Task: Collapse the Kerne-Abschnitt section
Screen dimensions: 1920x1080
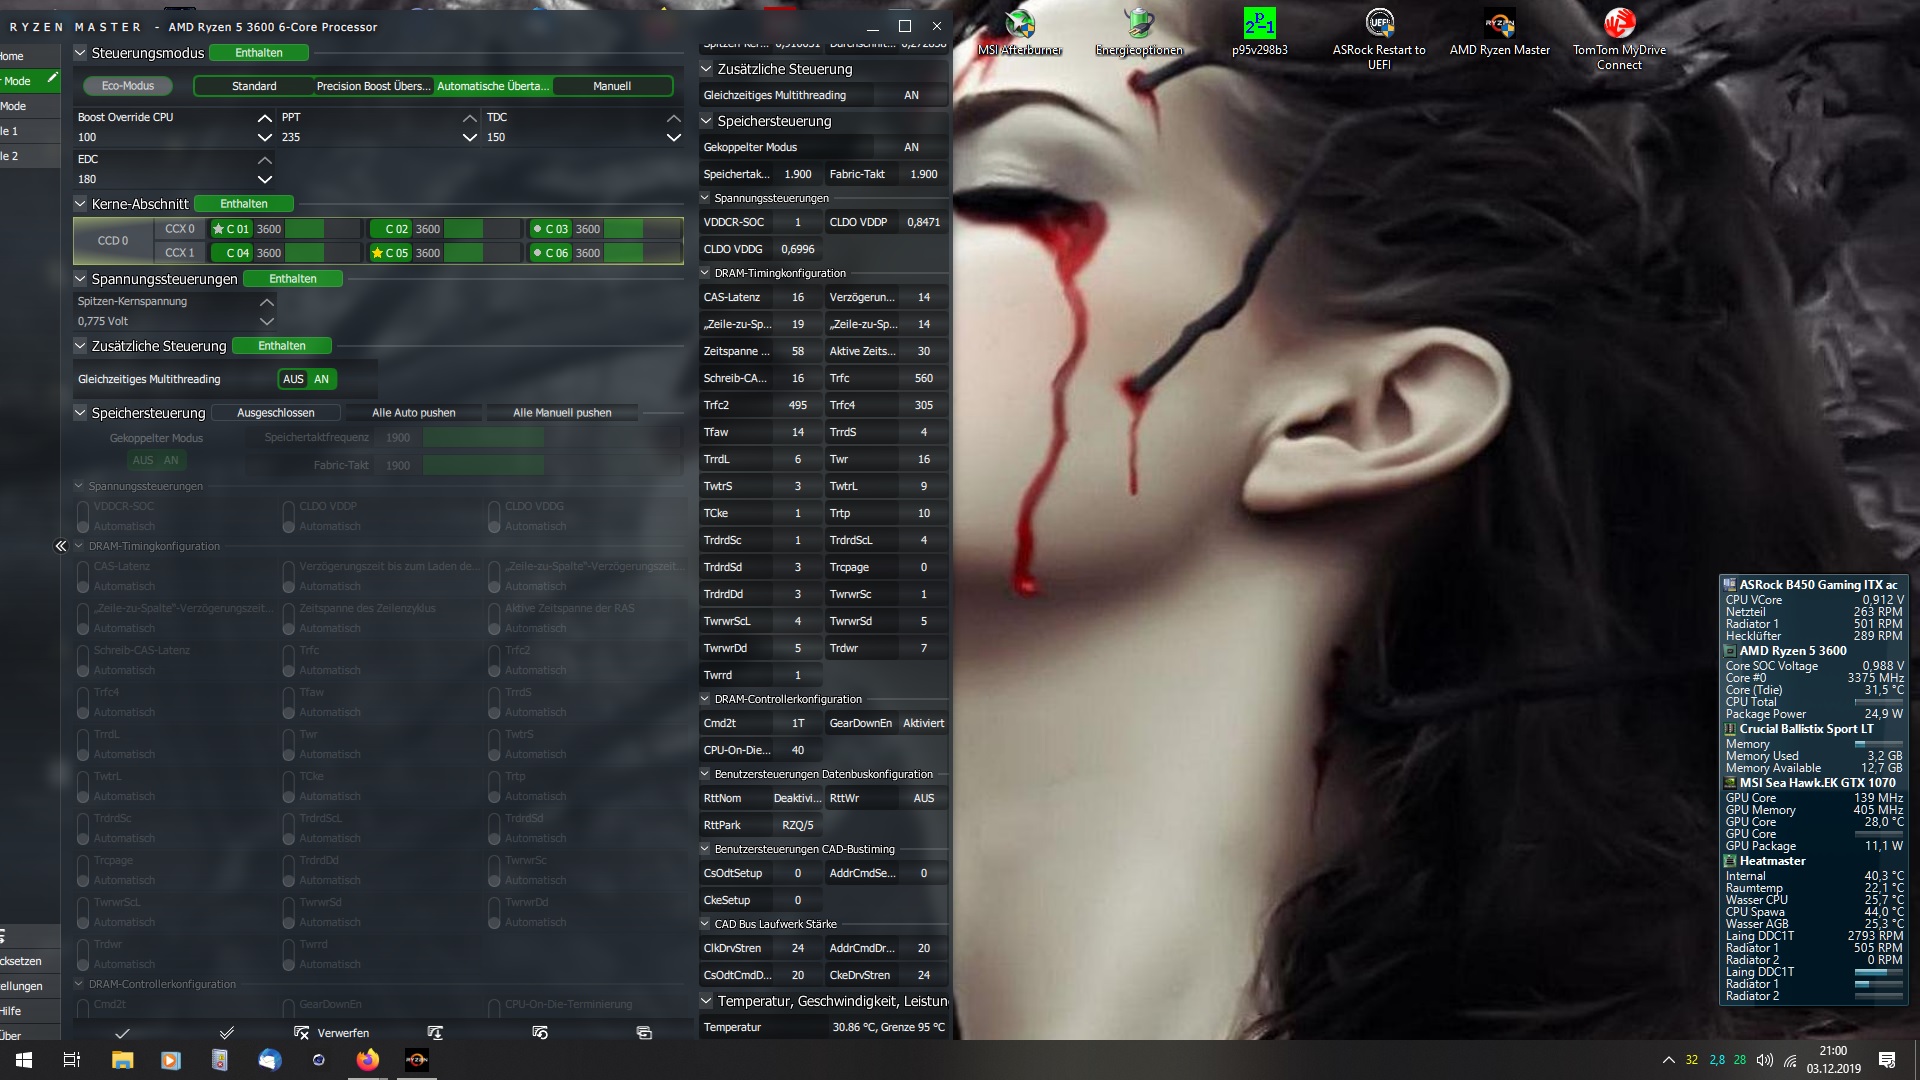Action: pos(81,204)
